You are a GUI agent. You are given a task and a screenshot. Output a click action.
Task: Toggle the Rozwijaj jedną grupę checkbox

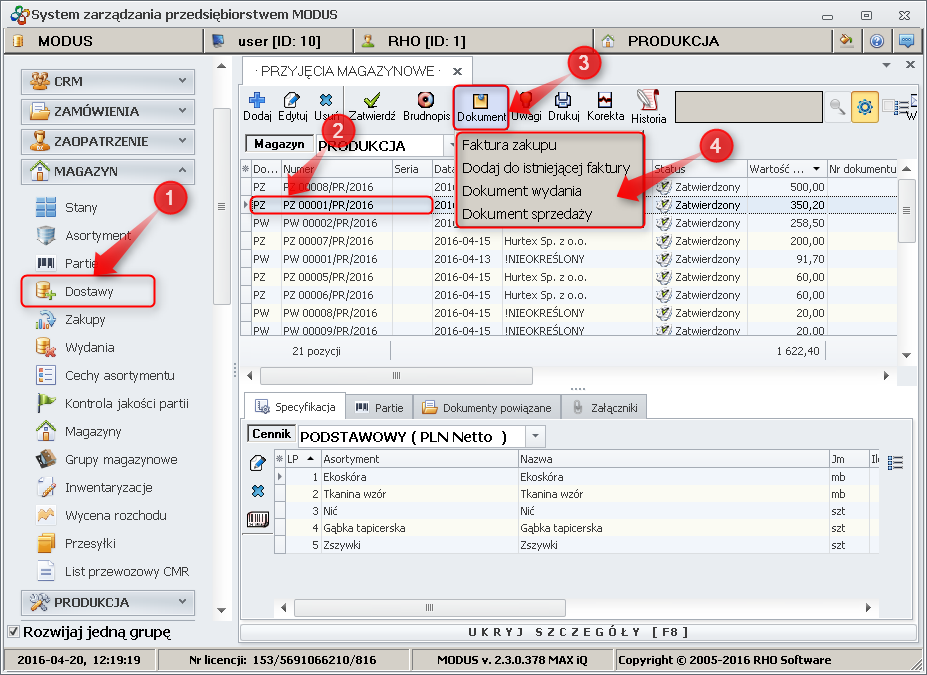(14, 632)
